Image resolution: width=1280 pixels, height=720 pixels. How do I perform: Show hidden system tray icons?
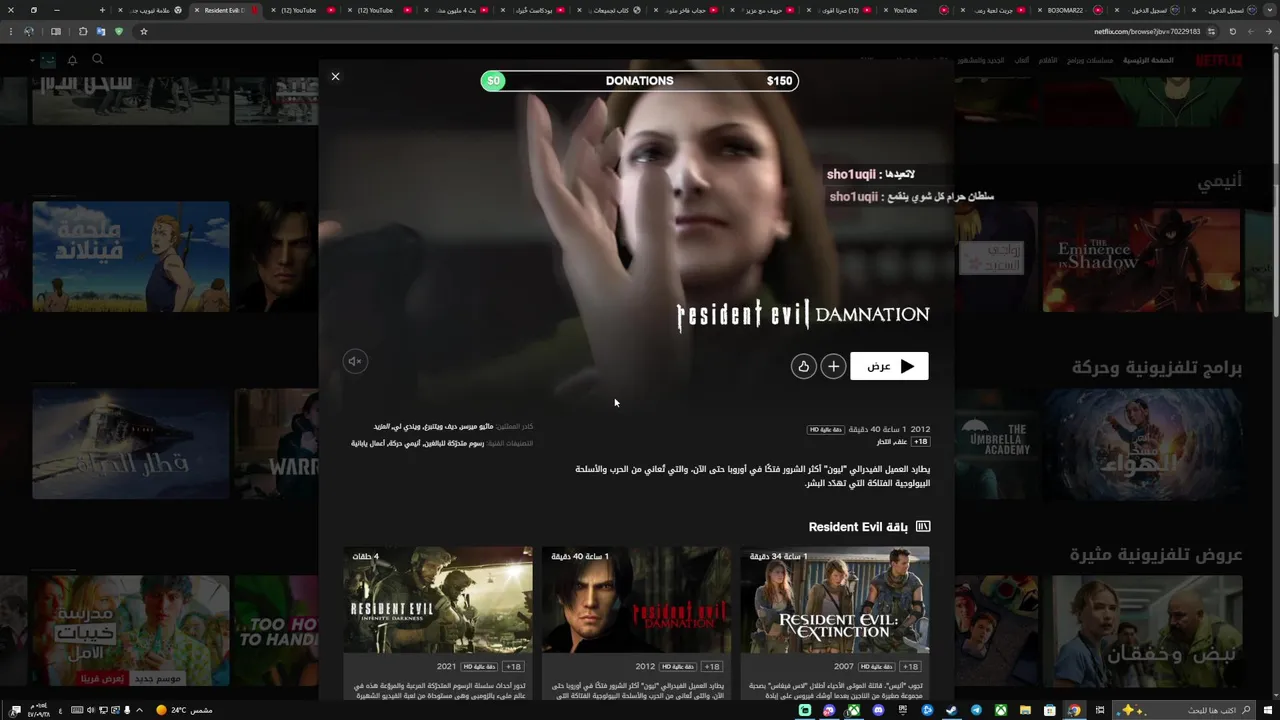139,710
